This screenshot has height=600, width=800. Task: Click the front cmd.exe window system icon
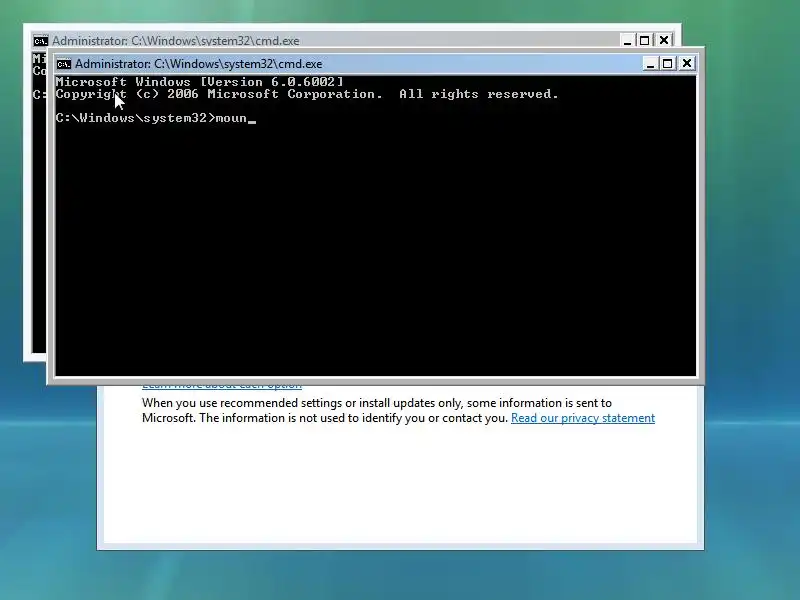(x=64, y=64)
